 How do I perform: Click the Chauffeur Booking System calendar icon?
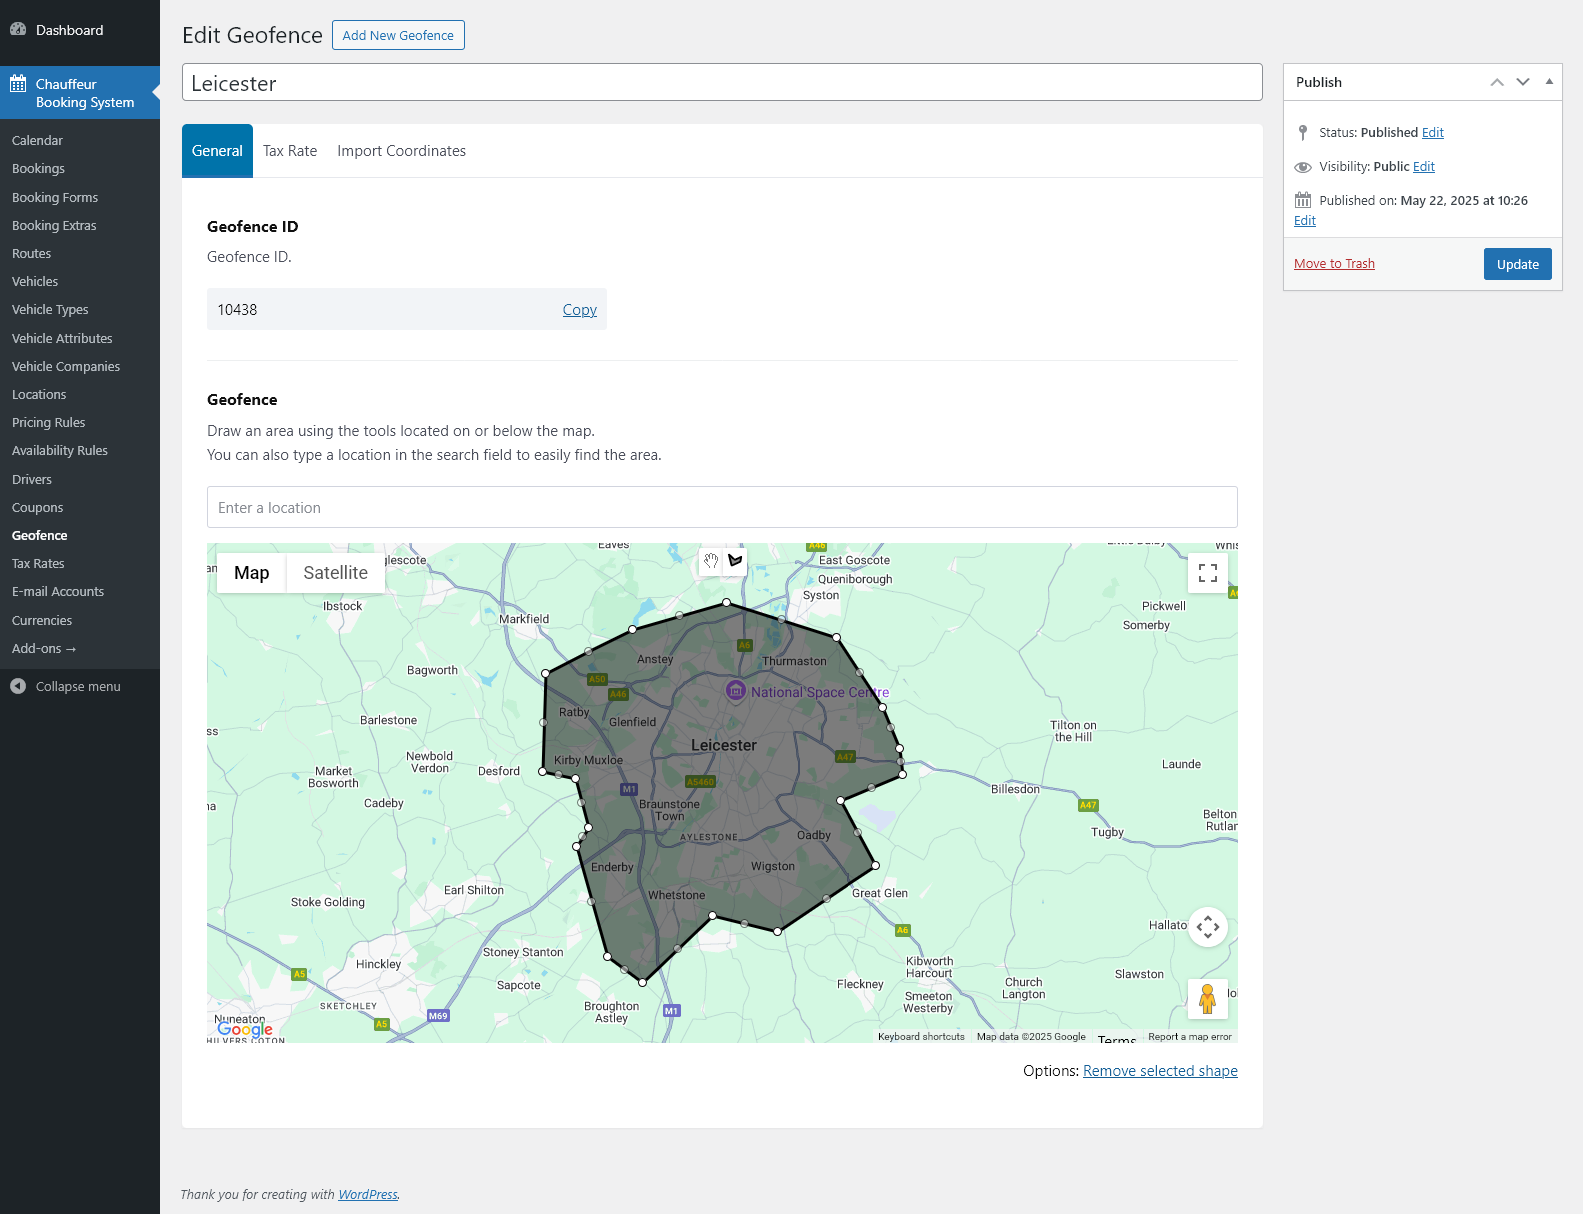tap(18, 84)
